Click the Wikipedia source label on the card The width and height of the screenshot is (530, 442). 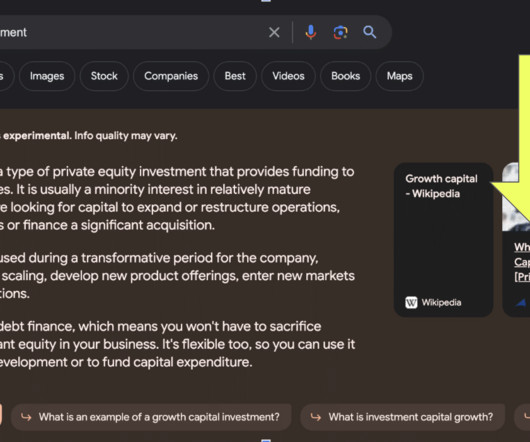[441, 302]
